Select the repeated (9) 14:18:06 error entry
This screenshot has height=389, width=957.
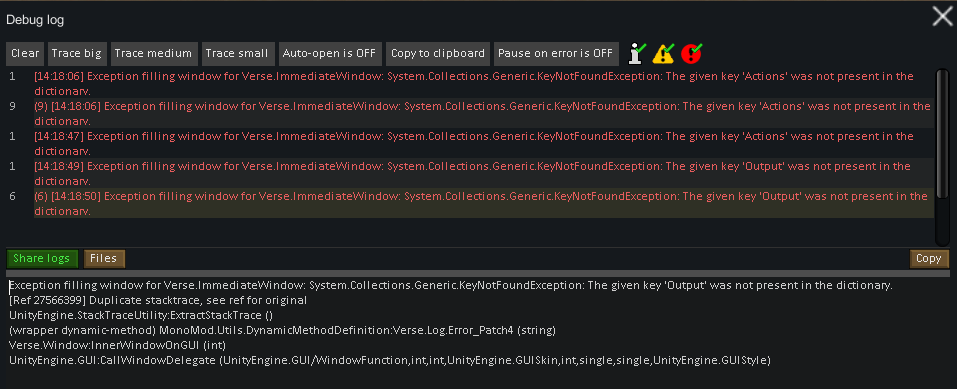pos(470,114)
